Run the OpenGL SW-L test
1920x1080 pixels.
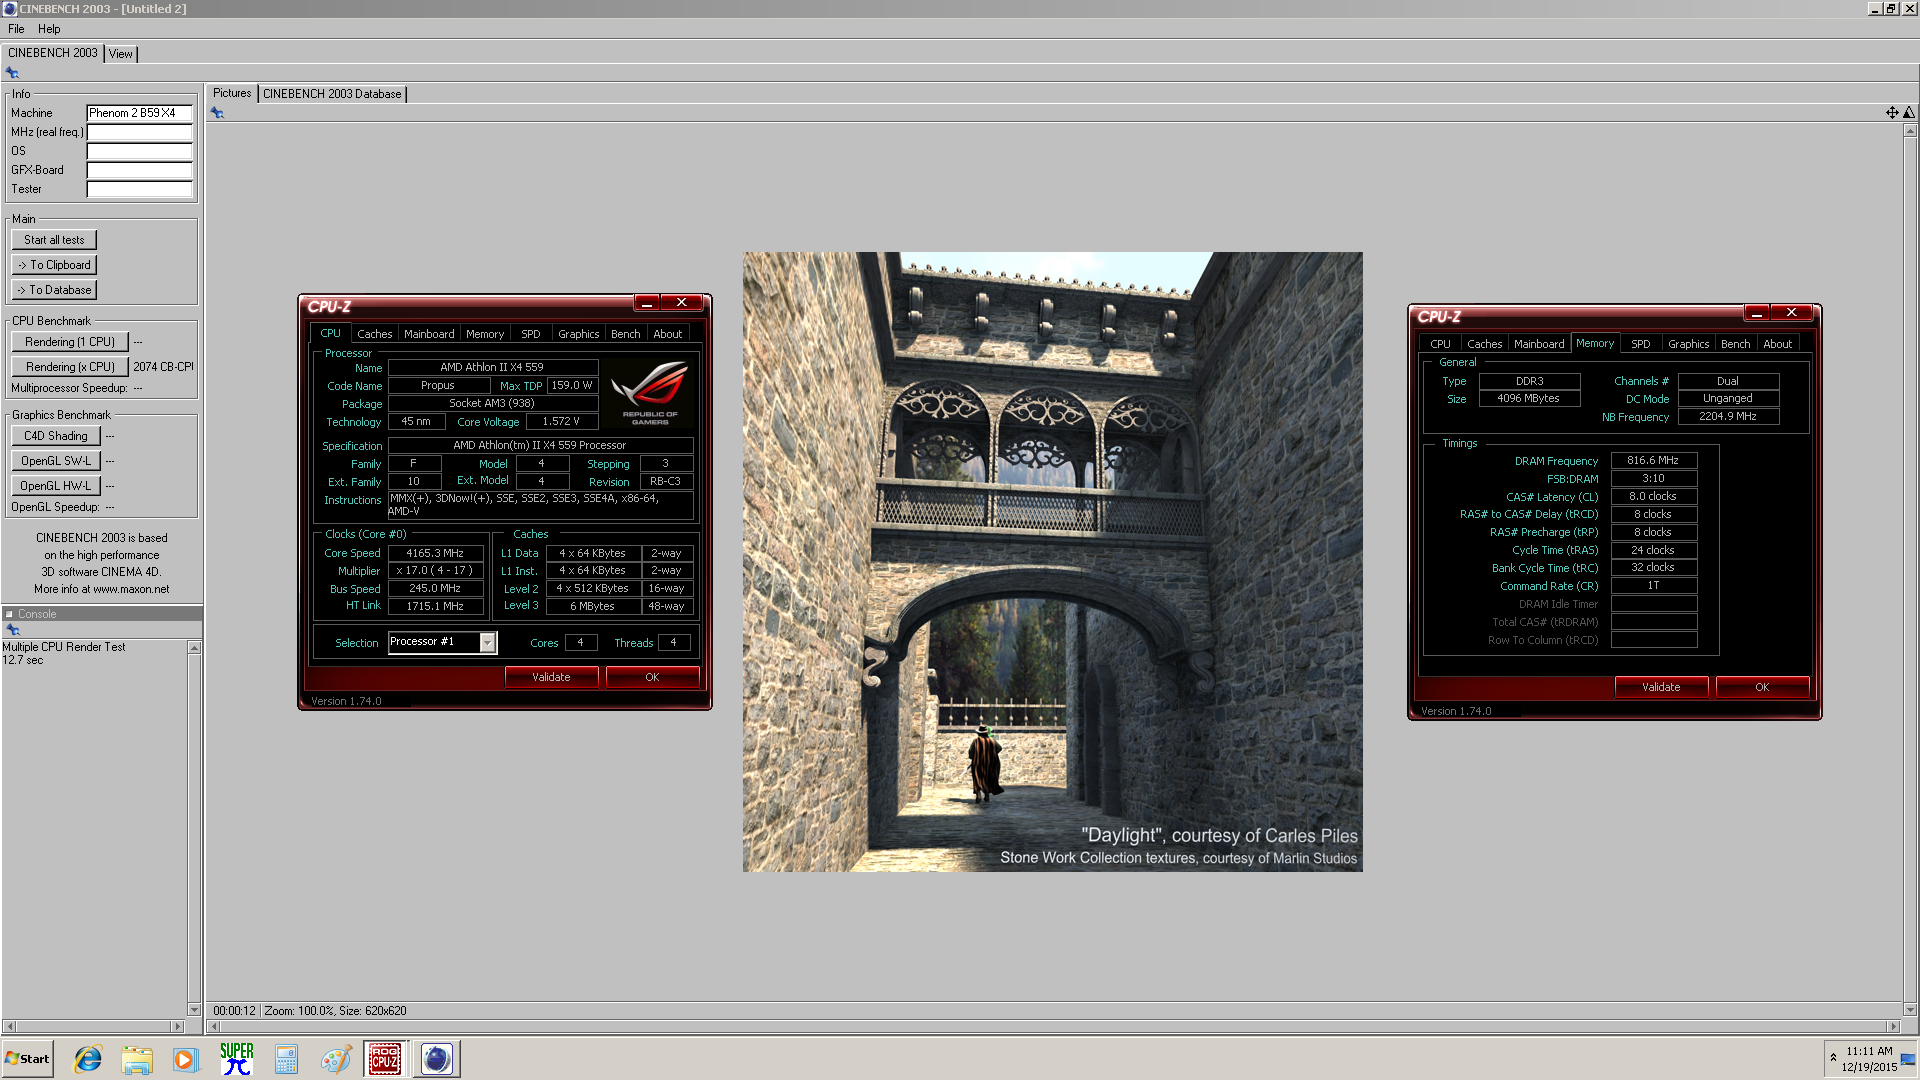[56, 461]
